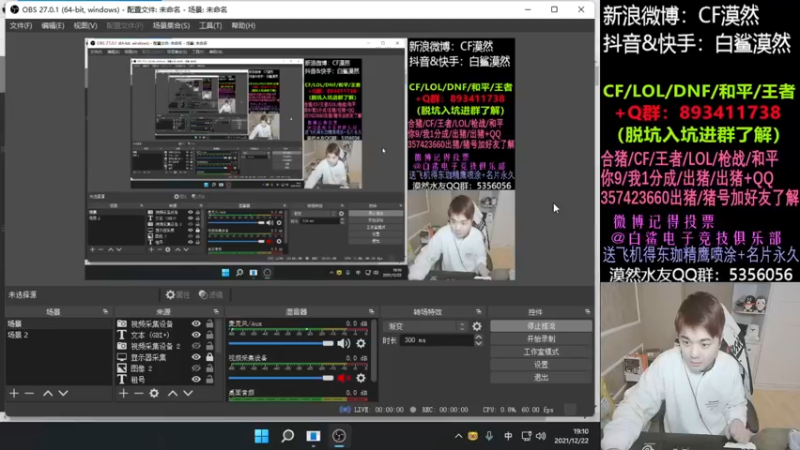Remove selected scene with minus icon
The height and width of the screenshot is (450, 800).
[x=30, y=393]
